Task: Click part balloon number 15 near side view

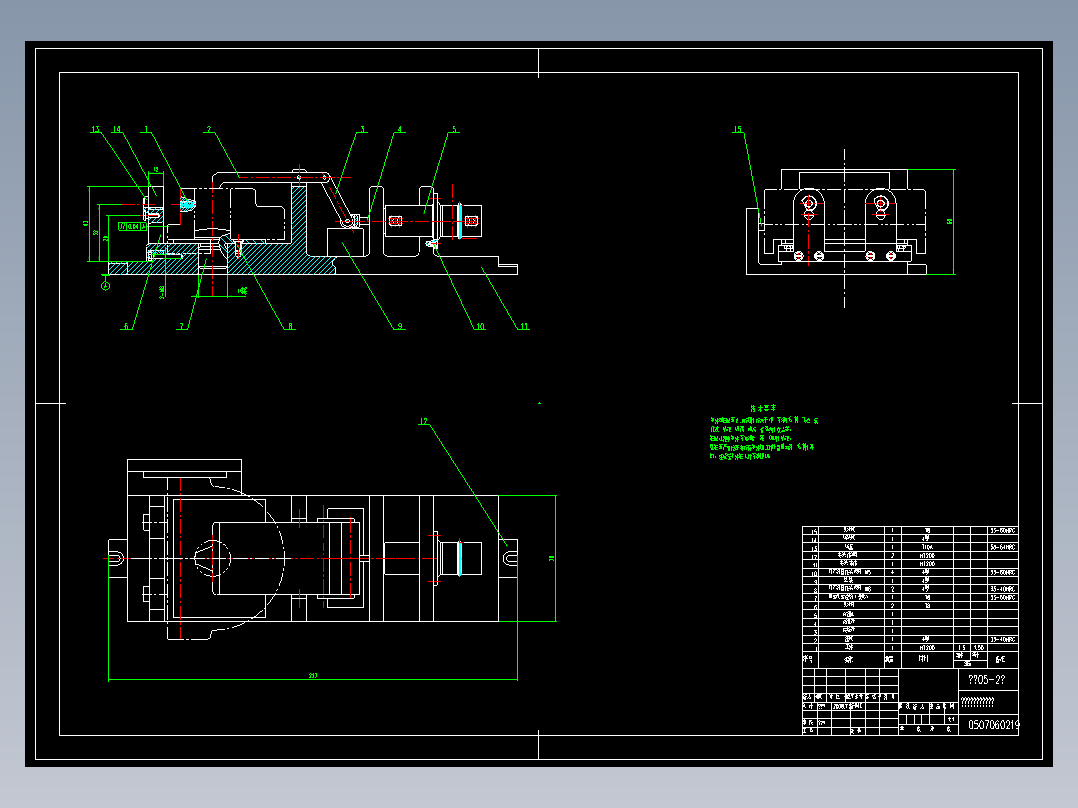Action: 738,129
